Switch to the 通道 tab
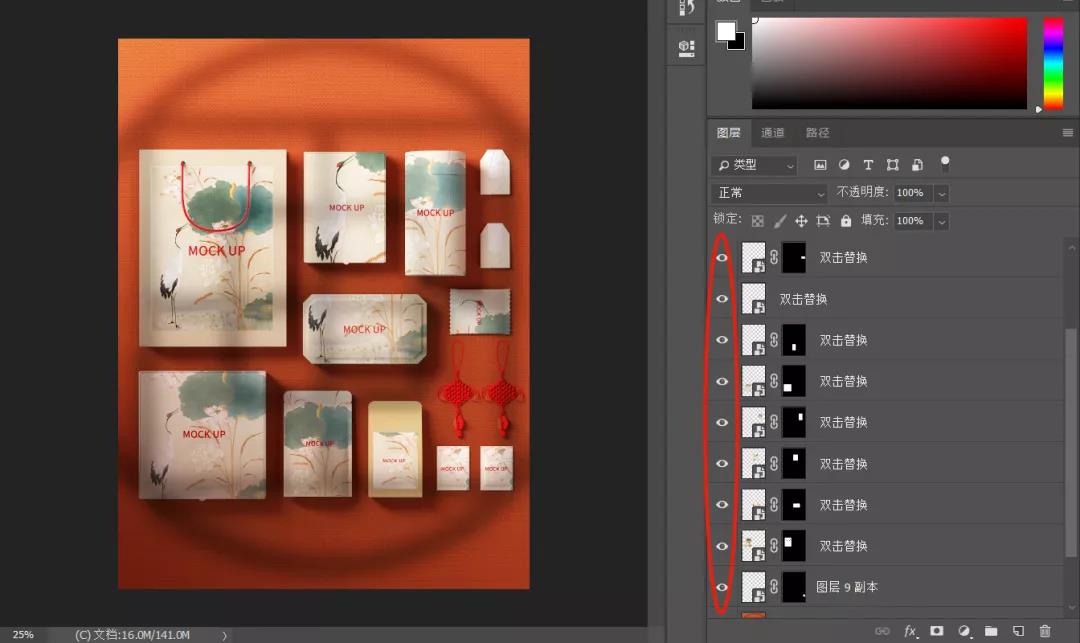This screenshot has width=1080, height=643. tap(772, 133)
